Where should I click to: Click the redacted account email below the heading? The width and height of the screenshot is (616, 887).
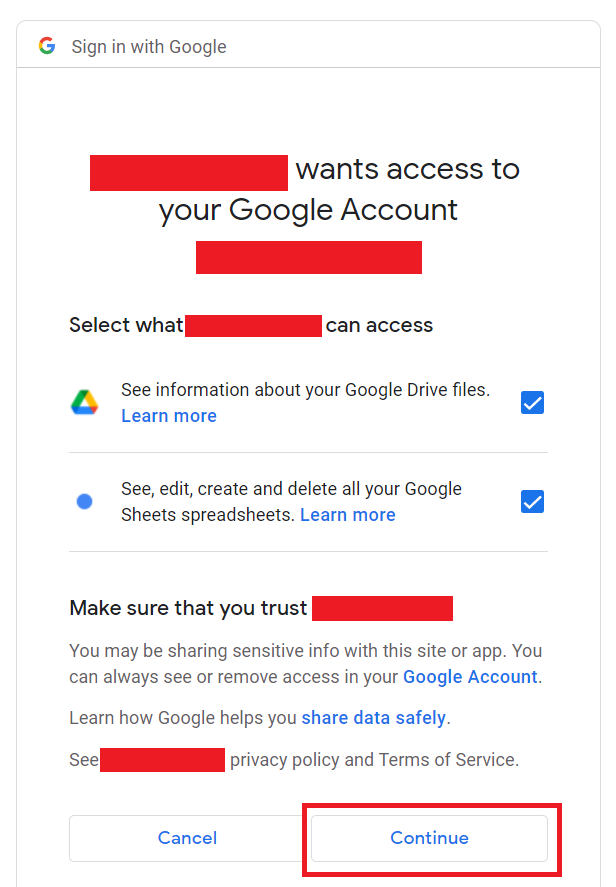click(x=309, y=257)
